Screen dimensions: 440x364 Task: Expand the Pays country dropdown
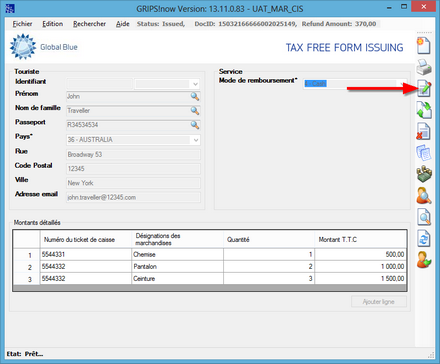coord(196,140)
